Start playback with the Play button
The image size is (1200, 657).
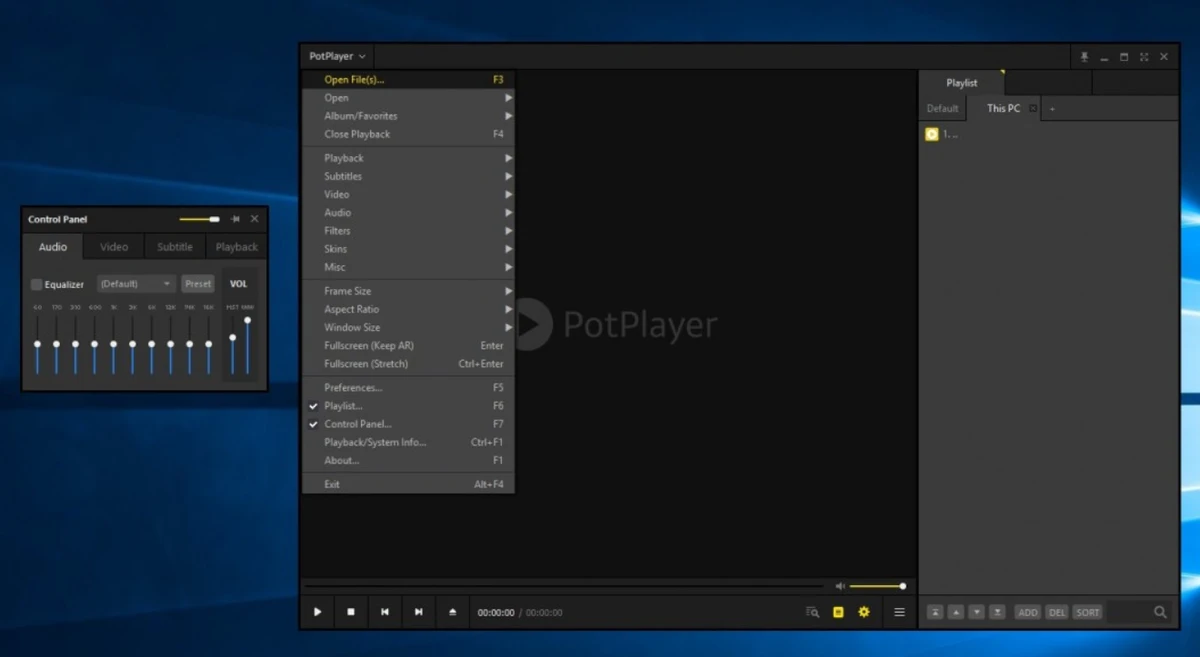317,612
